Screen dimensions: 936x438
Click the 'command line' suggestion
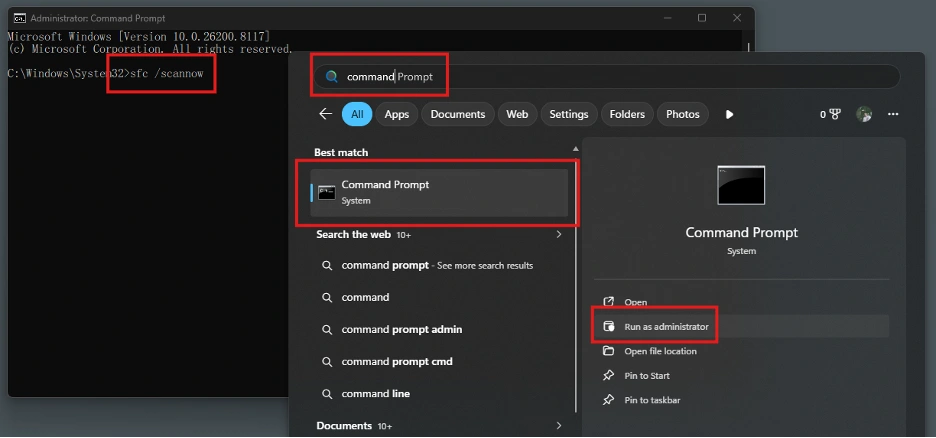coord(439,394)
